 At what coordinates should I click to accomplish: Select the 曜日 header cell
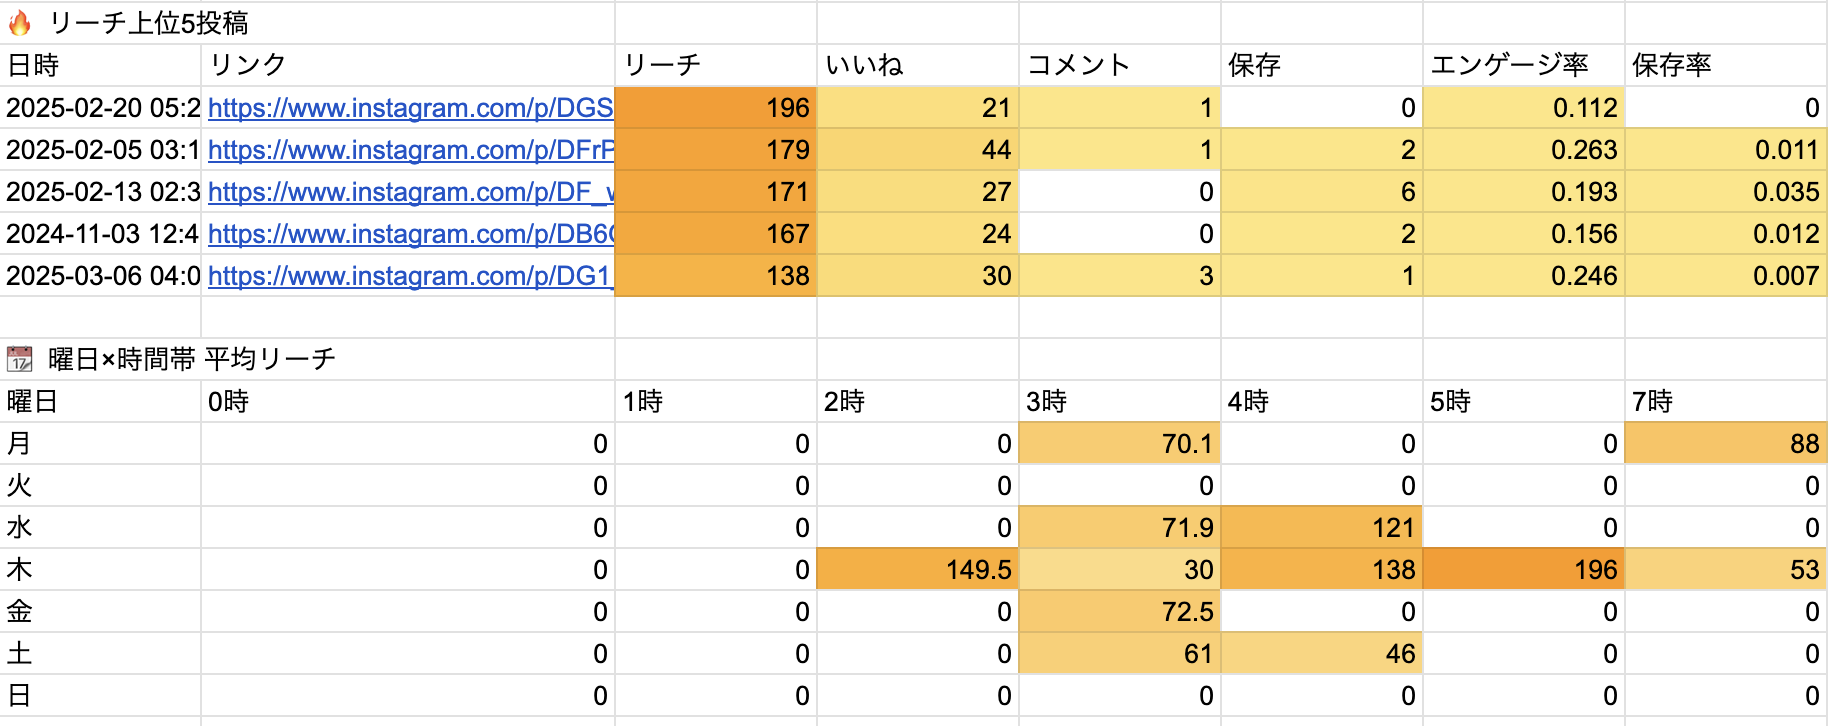100,402
